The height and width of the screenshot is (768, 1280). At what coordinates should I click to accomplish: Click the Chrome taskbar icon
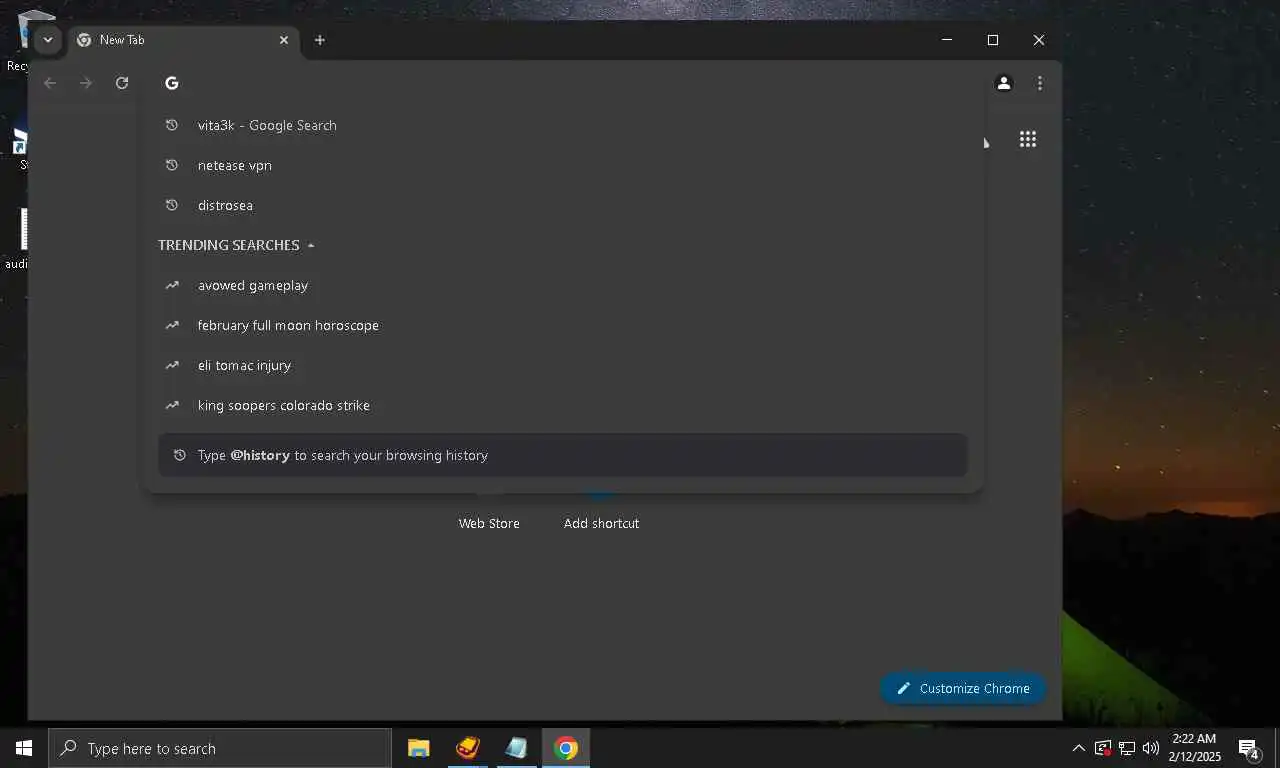pyautogui.click(x=566, y=748)
